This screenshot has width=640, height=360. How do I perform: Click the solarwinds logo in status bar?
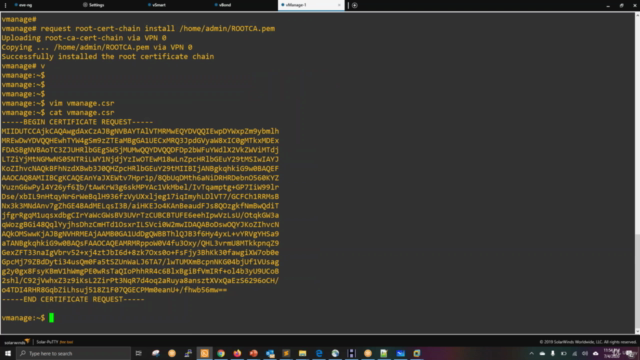tap(16, 342)
